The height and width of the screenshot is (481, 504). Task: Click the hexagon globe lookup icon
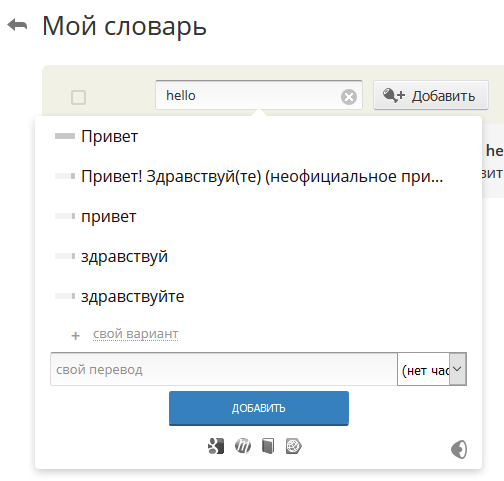pyautogui.click(x=294, y=446)
